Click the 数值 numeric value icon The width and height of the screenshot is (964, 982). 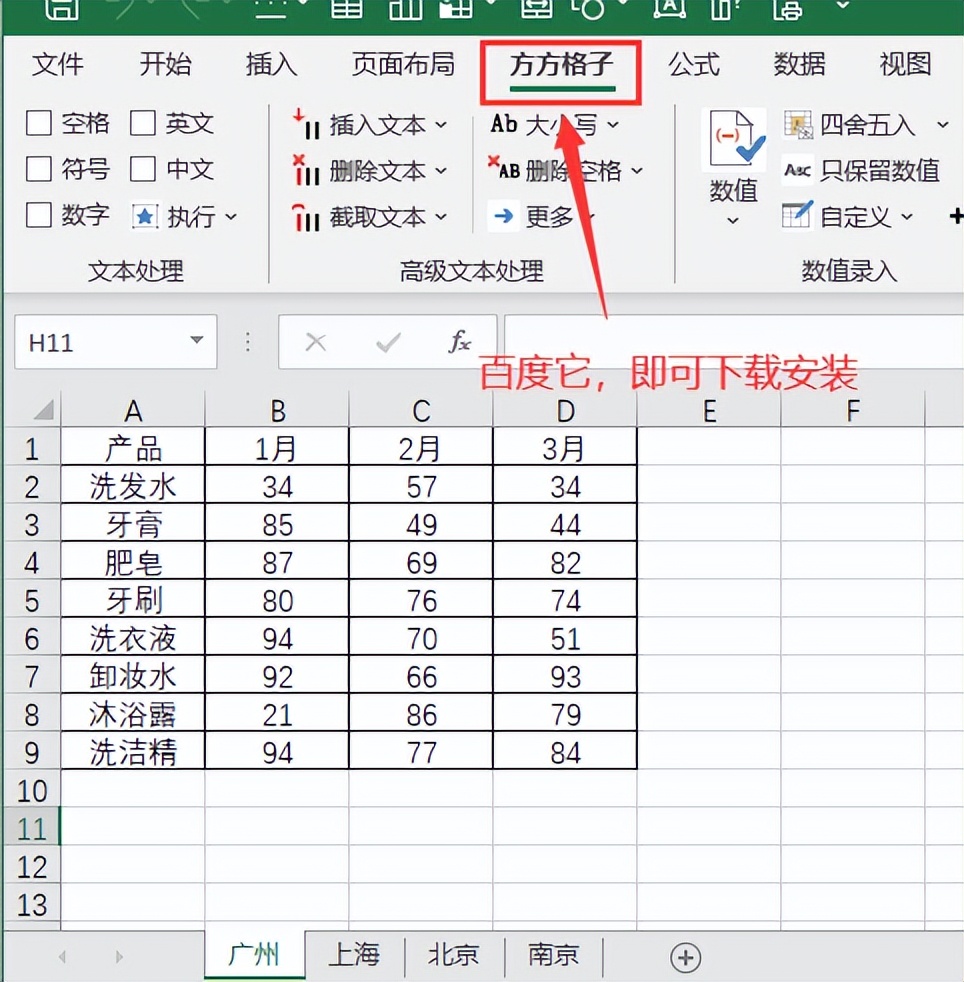tap(736, 142)
